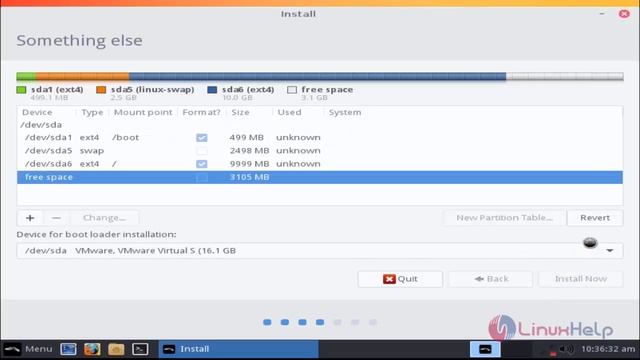Click the free space legend swatch
This screenshot has height=360, width=640.
[292, 90]
